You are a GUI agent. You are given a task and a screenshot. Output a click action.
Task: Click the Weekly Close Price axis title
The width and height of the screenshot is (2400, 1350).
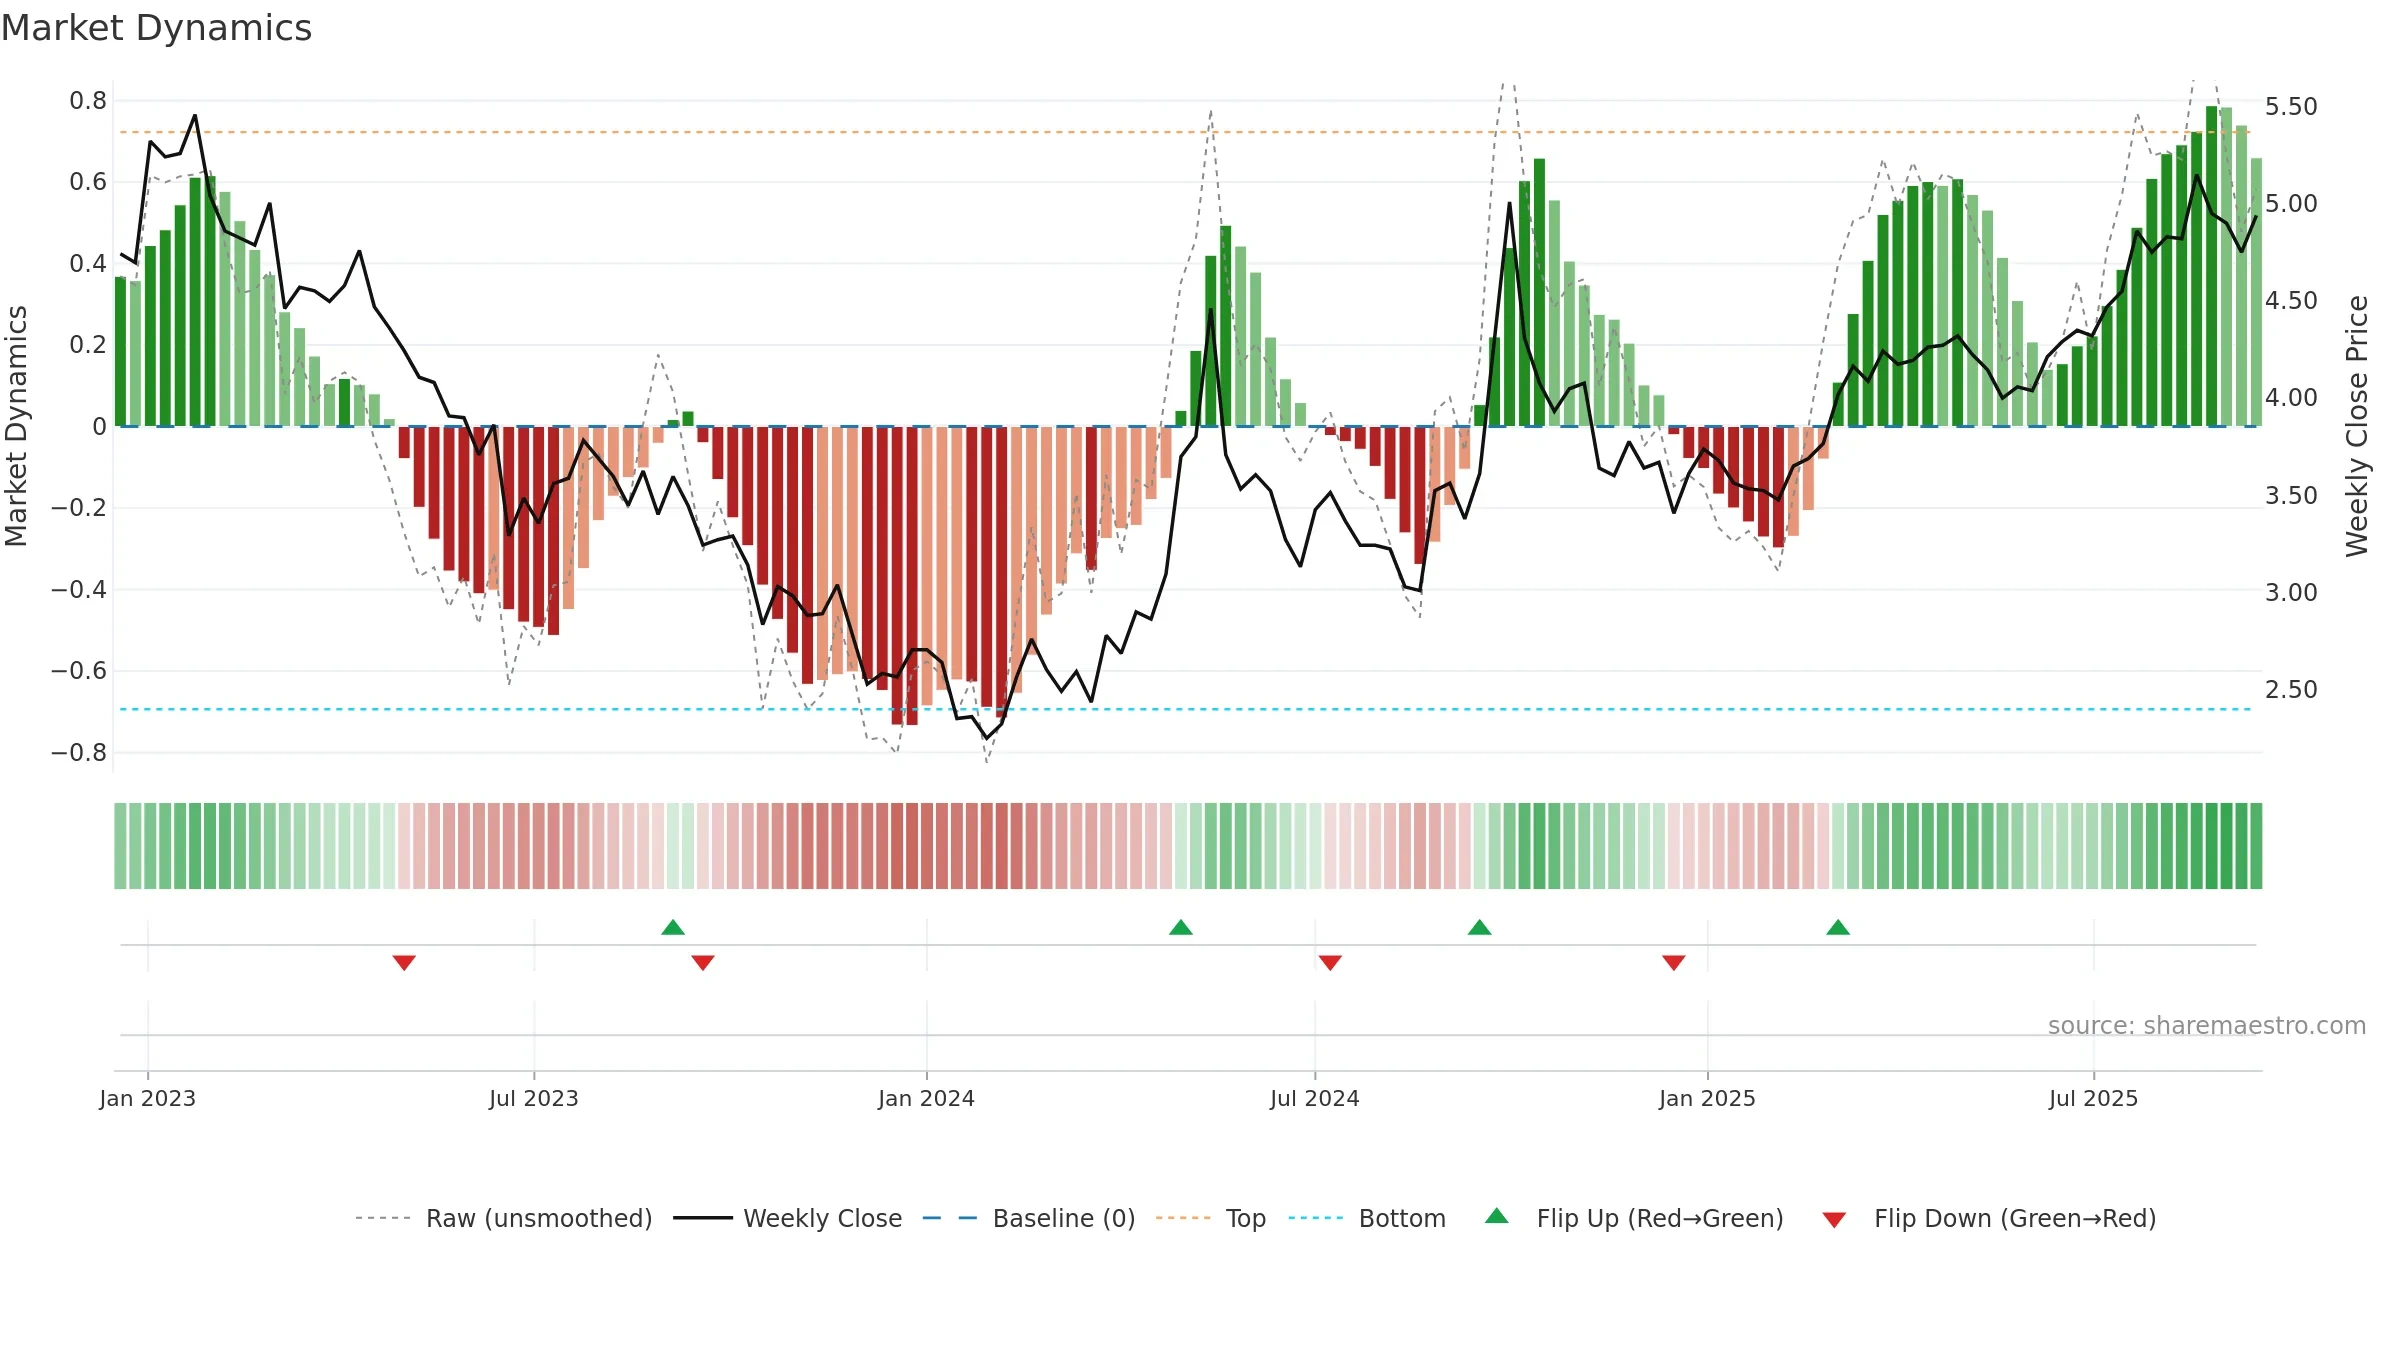click(2357, 426)
